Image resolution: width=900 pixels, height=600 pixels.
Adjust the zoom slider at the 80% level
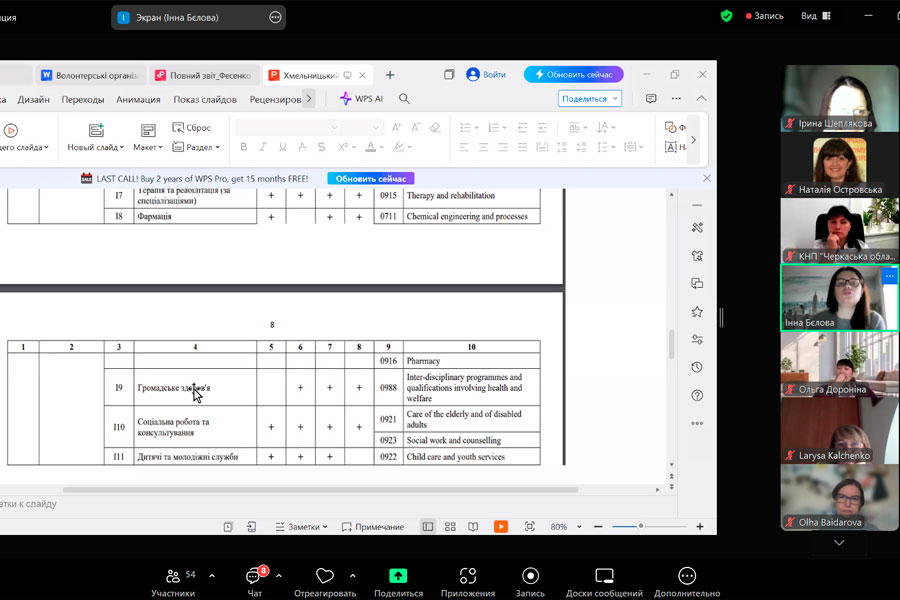(641, 527)
